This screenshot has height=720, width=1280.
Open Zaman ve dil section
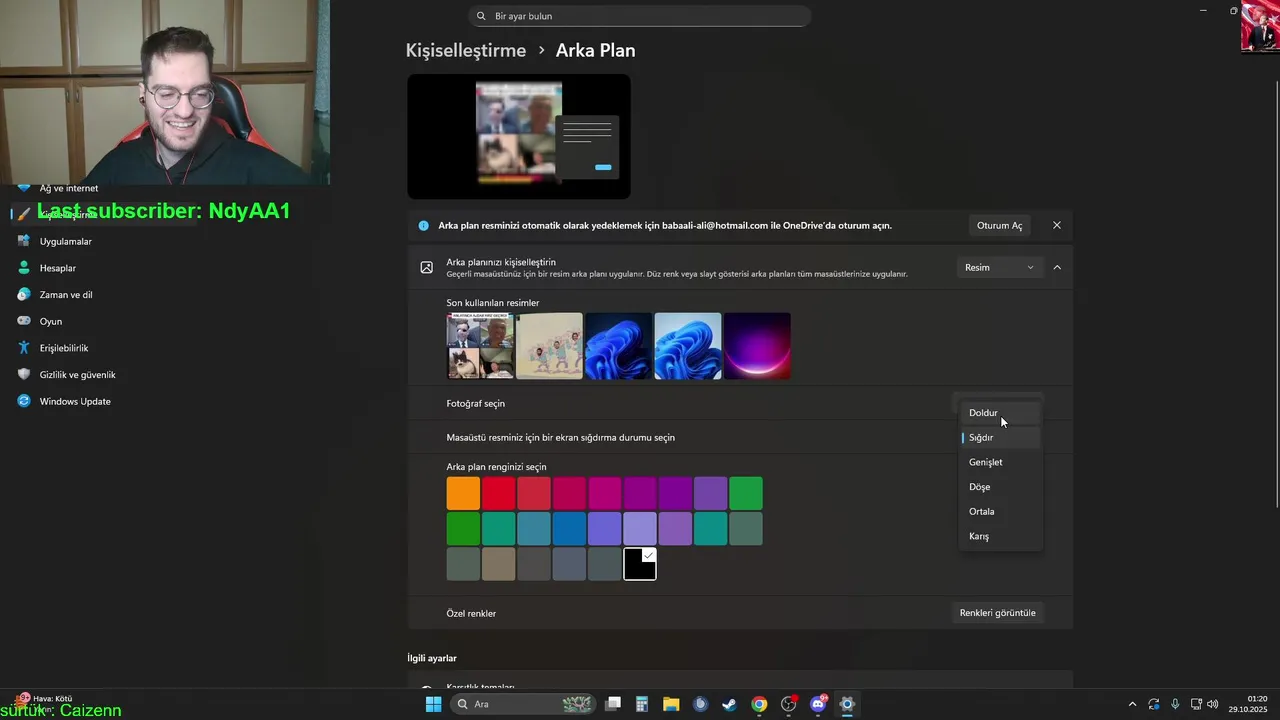point(66,295)
